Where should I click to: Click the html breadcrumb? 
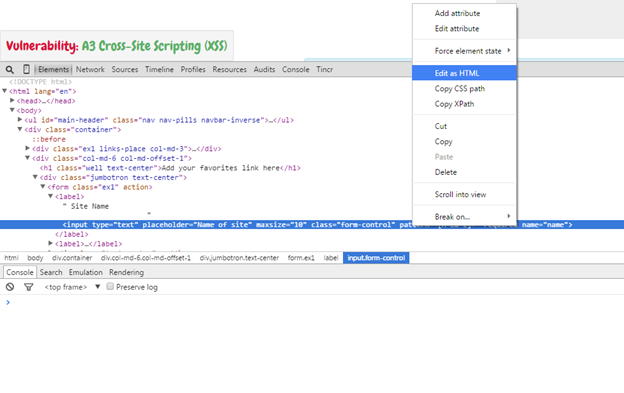point(12,258)
